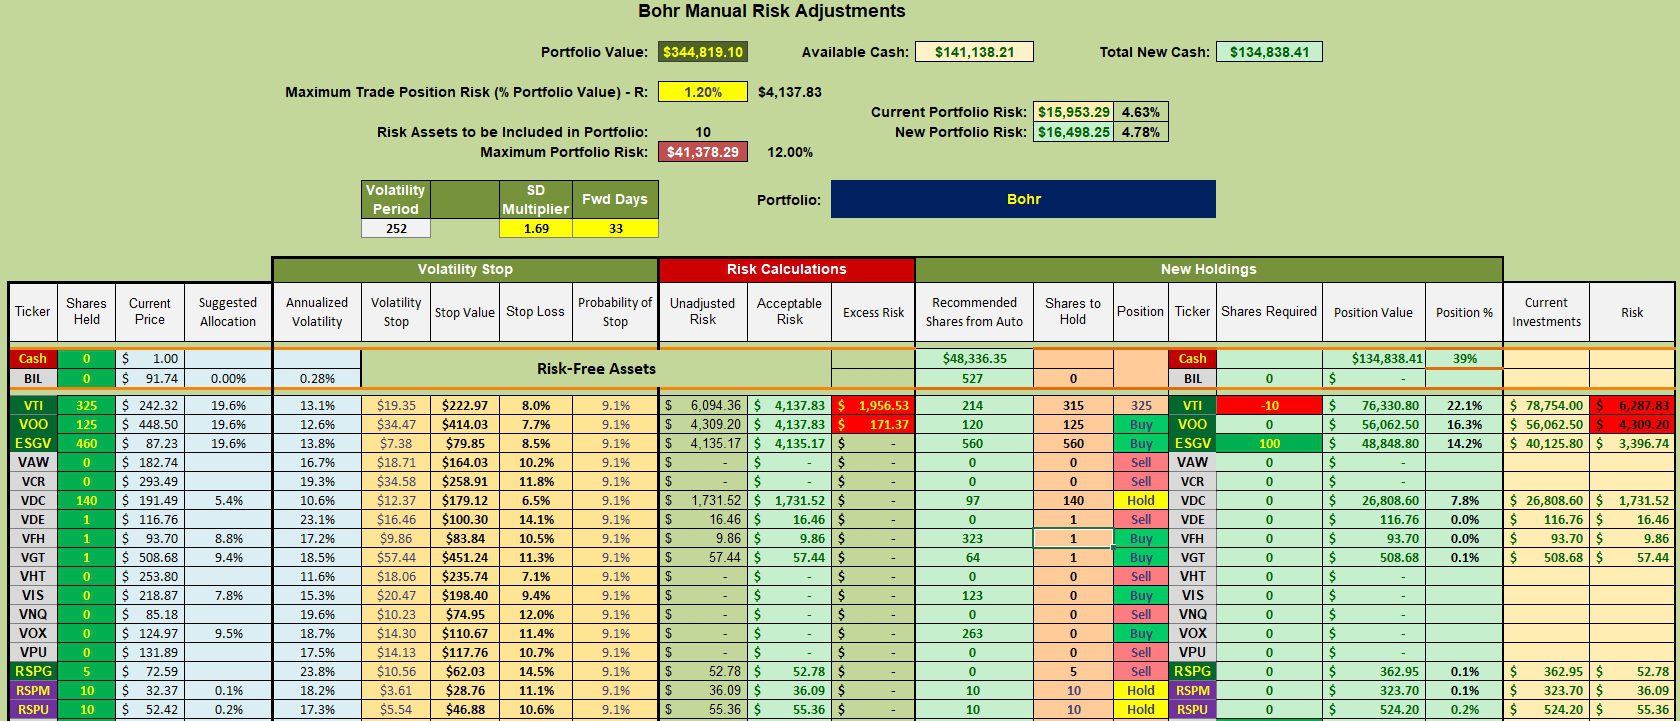Select the Bohr Manual Risk Adjustments title

pos(771,12)
